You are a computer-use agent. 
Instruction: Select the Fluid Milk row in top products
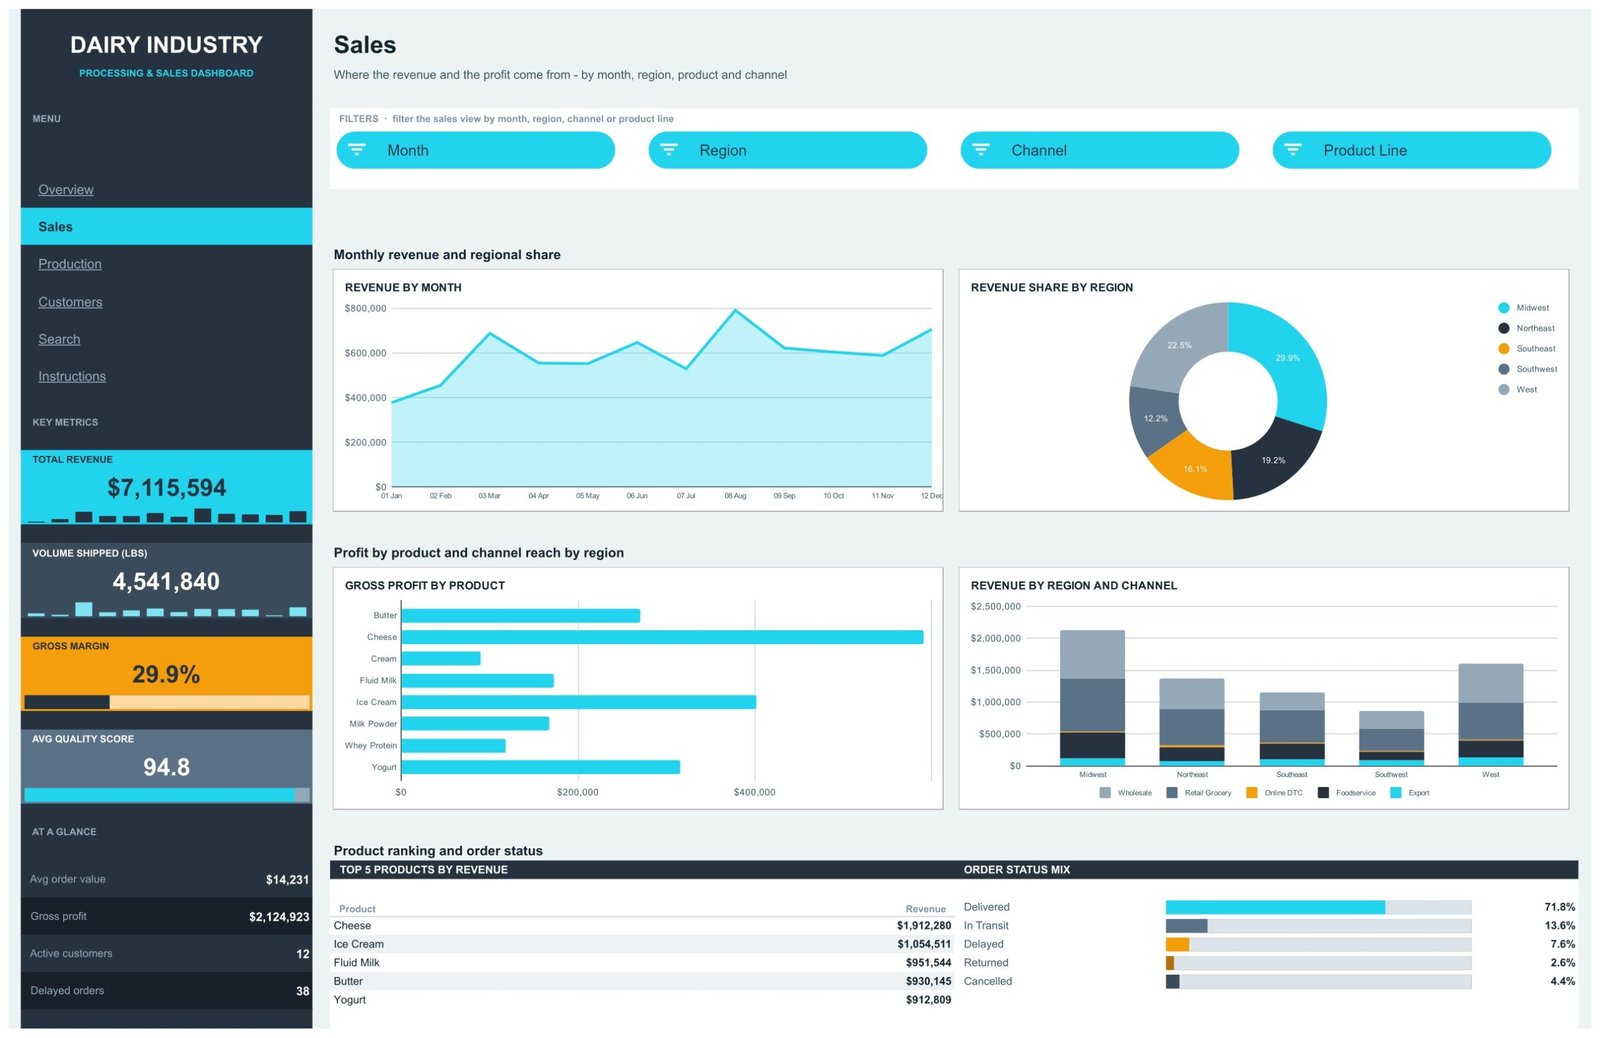[642, 963]
